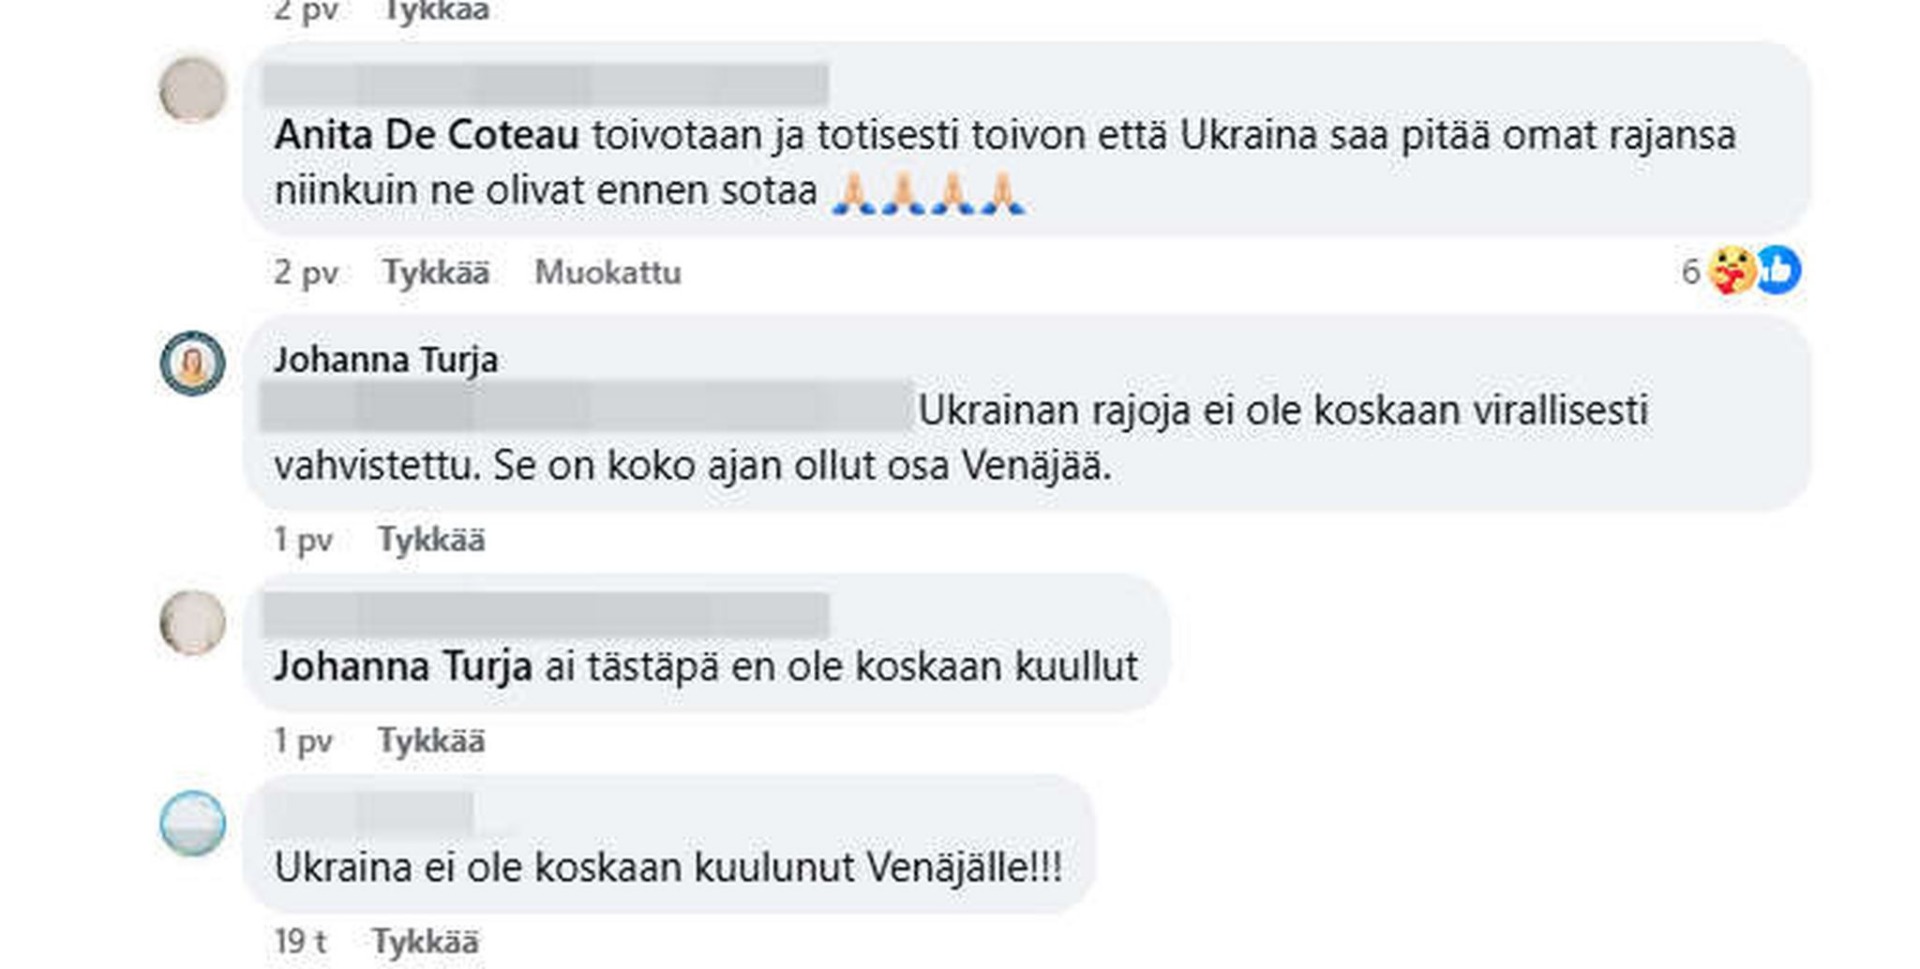The width and height of the screenshot is (1920, 969).
Task: Click avatar beside Anita De Coteau reply
Action: point(193,90)
